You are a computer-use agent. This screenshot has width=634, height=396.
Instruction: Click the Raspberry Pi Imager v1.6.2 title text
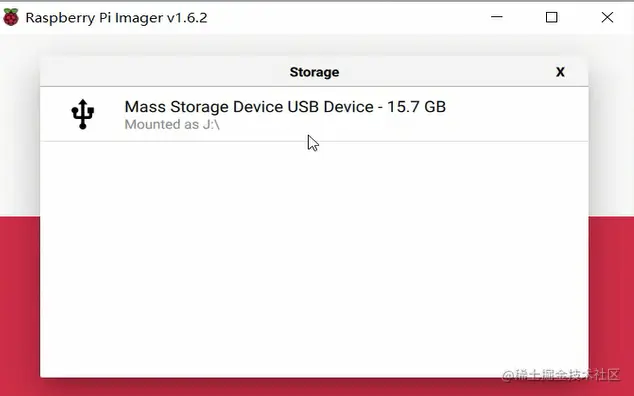click(116, 18)
